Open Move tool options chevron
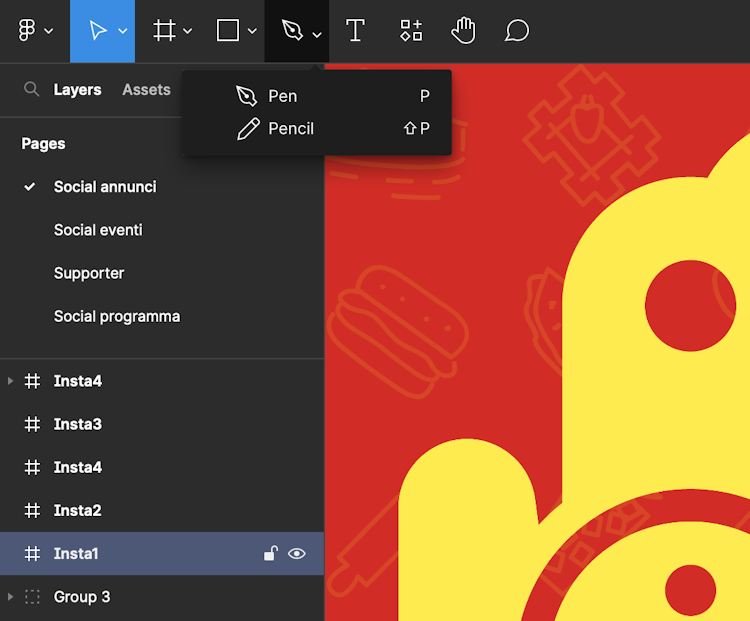Viewport: 750px width, 621px height. point(123,31)
